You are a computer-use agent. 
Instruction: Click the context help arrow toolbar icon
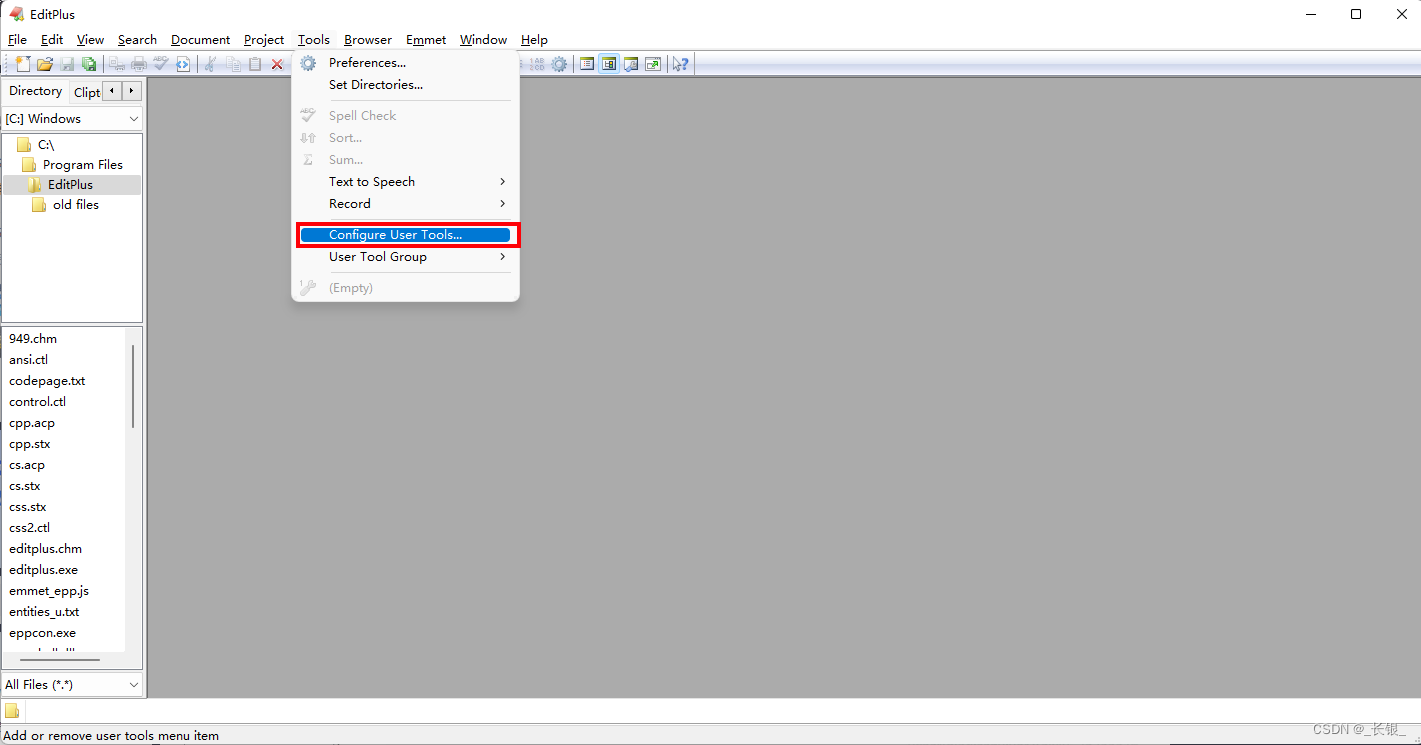680,63
